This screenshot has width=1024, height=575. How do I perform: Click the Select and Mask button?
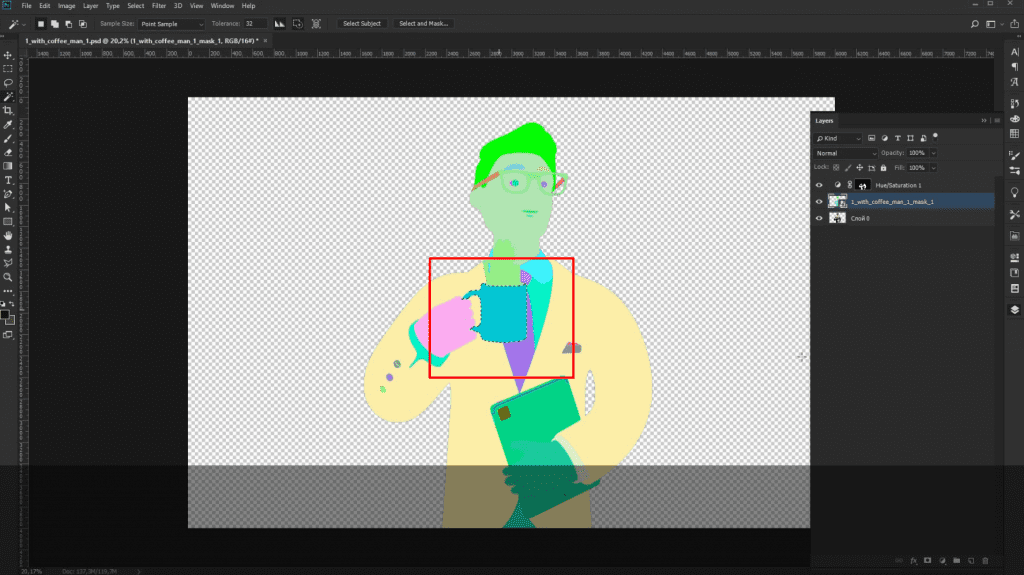pos(423,24)
